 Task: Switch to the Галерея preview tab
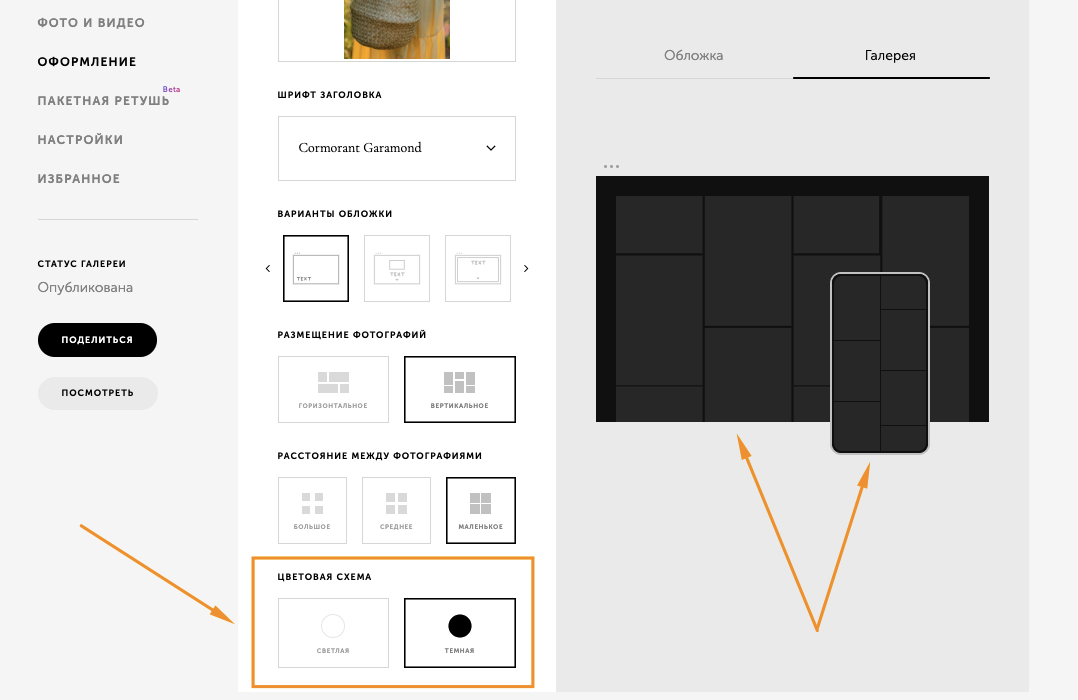(890, 56)
